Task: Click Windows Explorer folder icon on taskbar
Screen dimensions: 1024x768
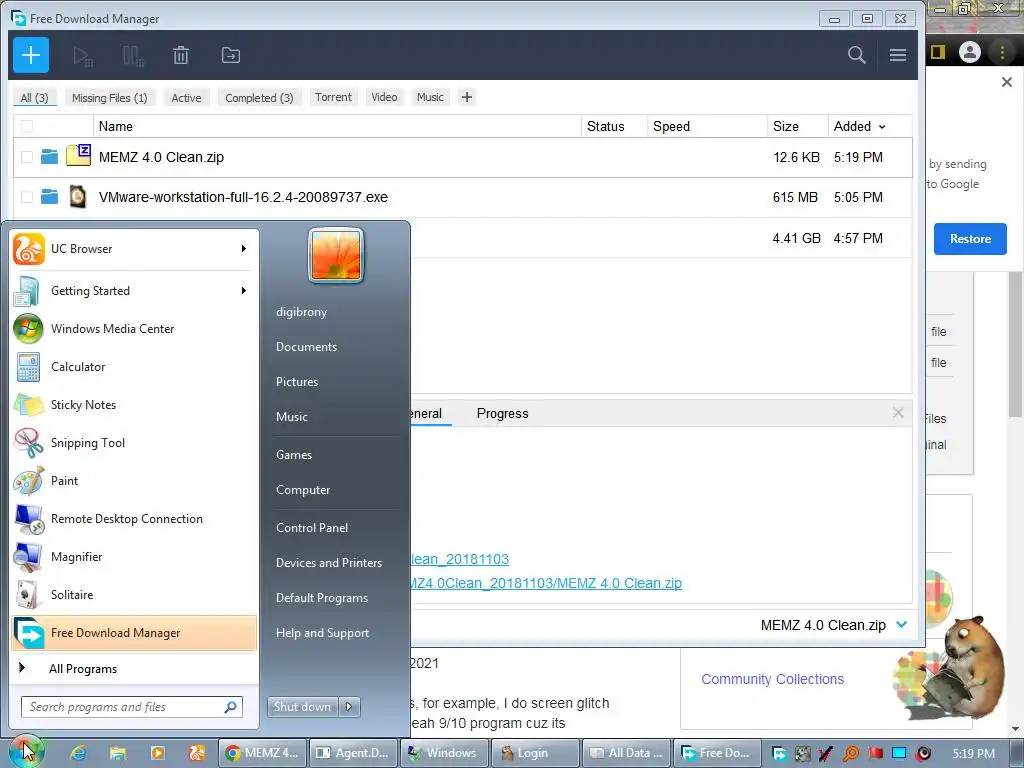Action: 118,753
